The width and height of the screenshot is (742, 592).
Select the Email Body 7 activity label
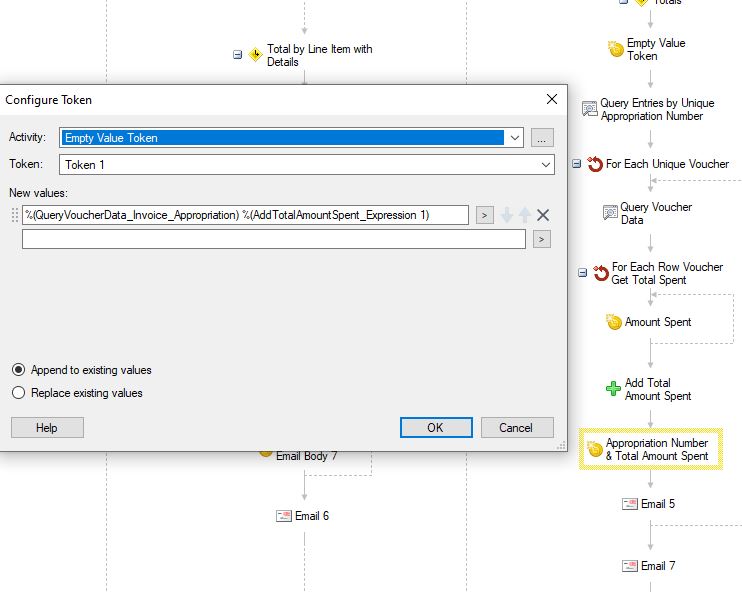coord(307,456)
